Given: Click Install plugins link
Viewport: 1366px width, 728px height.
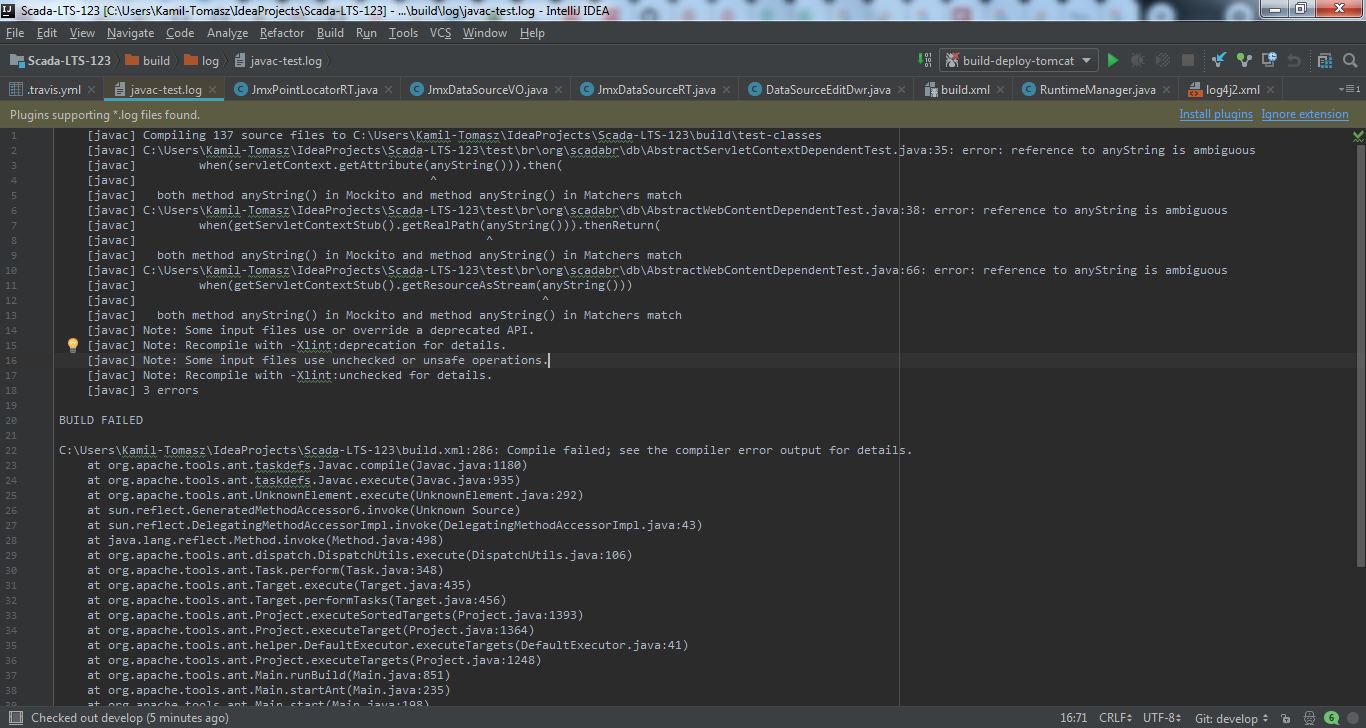Looking at the screenshot, I should [x=1216, y=114].
